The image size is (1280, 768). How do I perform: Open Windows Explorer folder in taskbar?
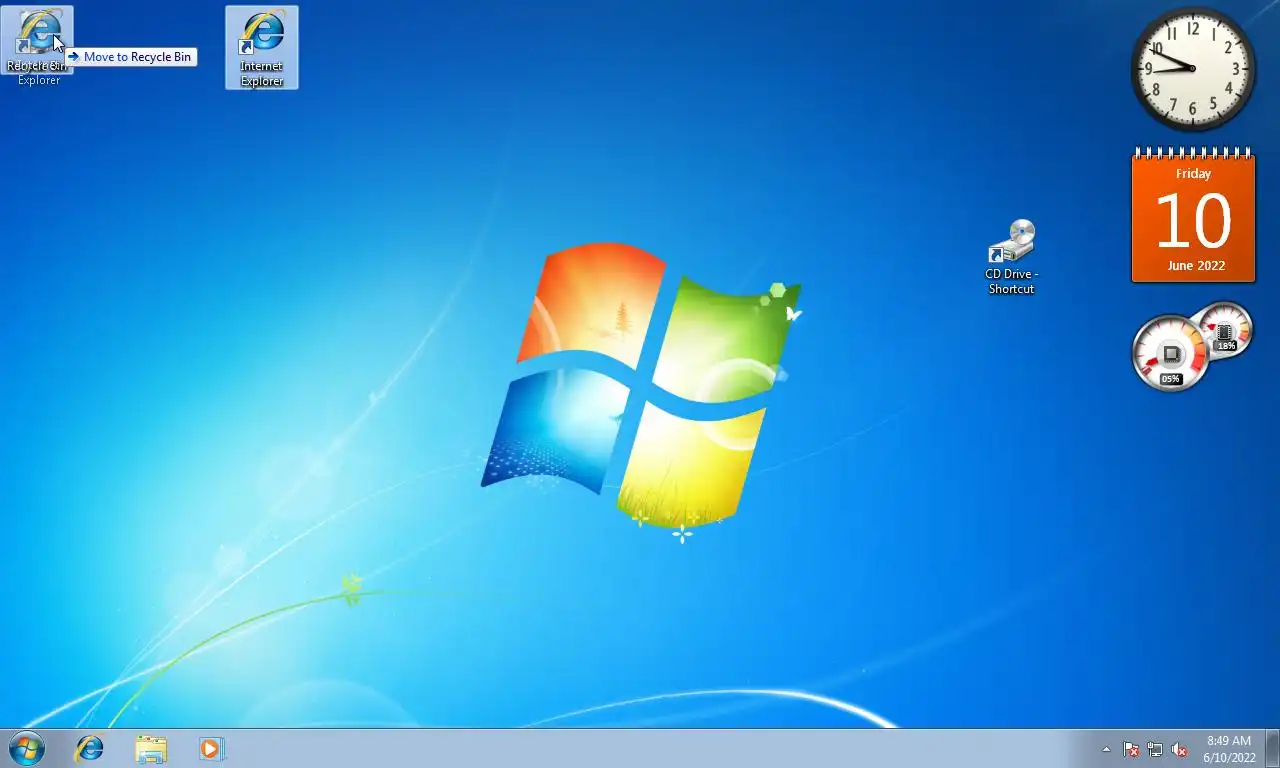151,748
